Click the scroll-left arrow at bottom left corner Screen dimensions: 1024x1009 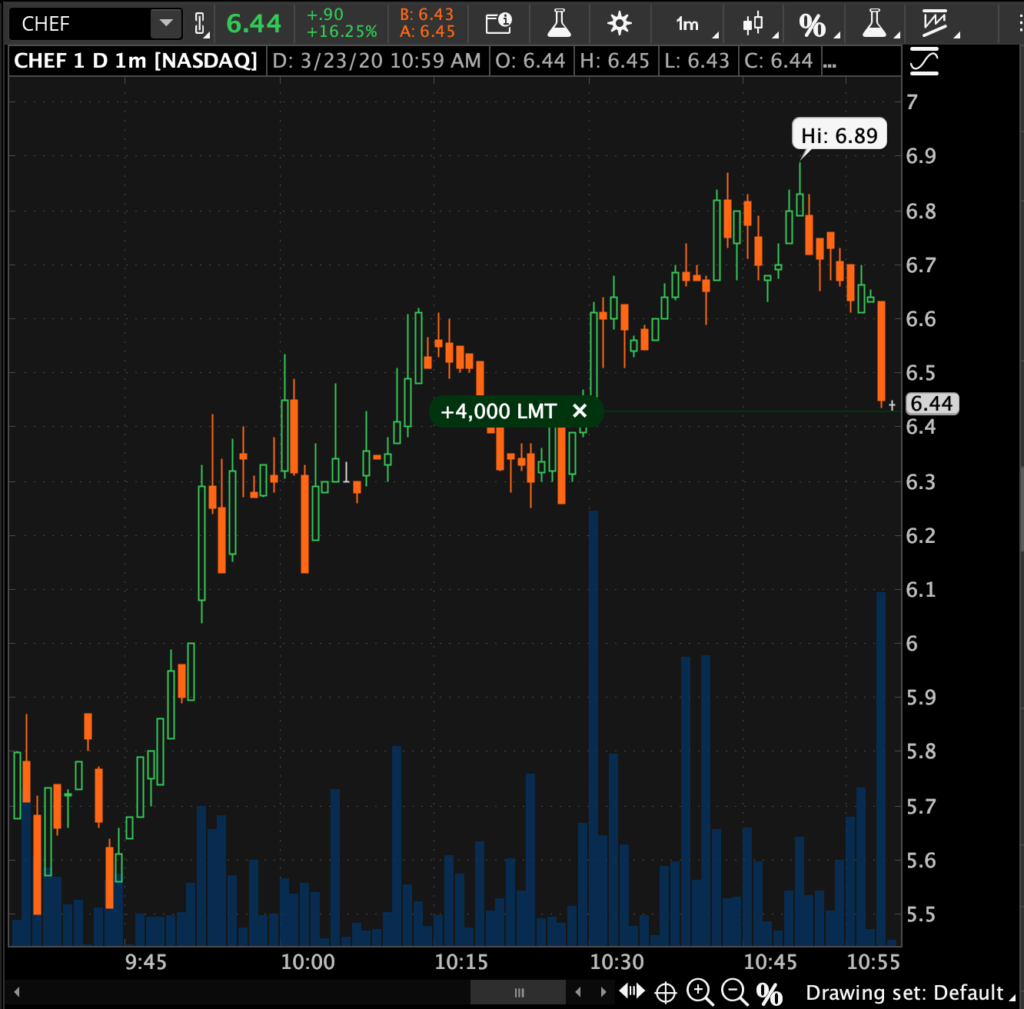[16, 992]
